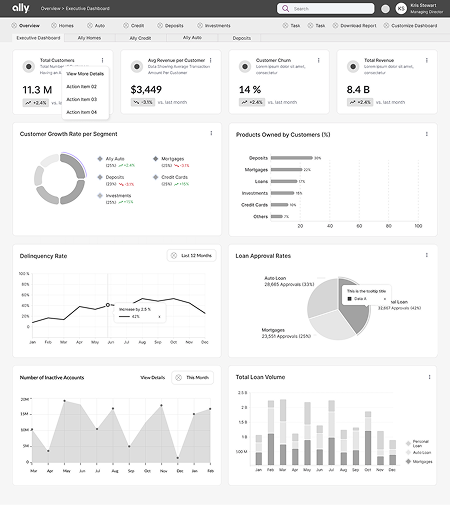Image resolution: width=450 pixels, height=505 pixels.
Task: Click the Avg Revenue card circle icon
Action: coord(137,67)
